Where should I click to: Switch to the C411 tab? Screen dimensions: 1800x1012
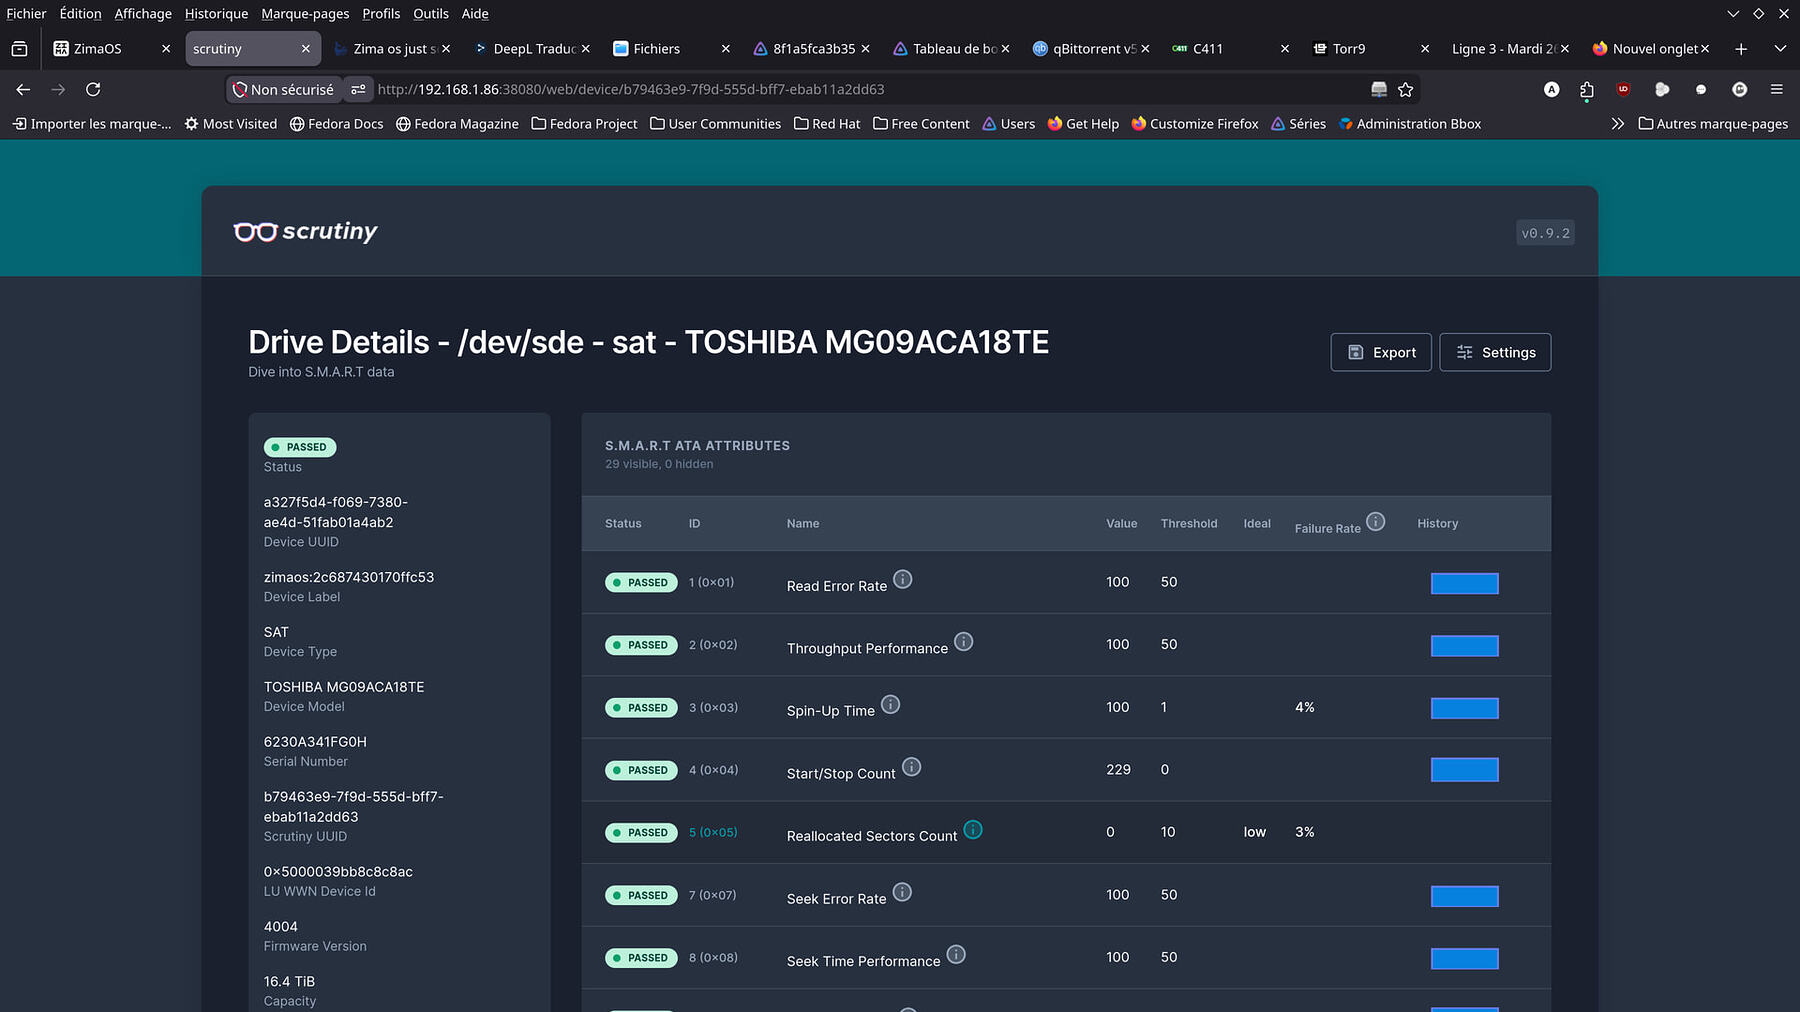pyautogui.click(x=1230, y=48)
